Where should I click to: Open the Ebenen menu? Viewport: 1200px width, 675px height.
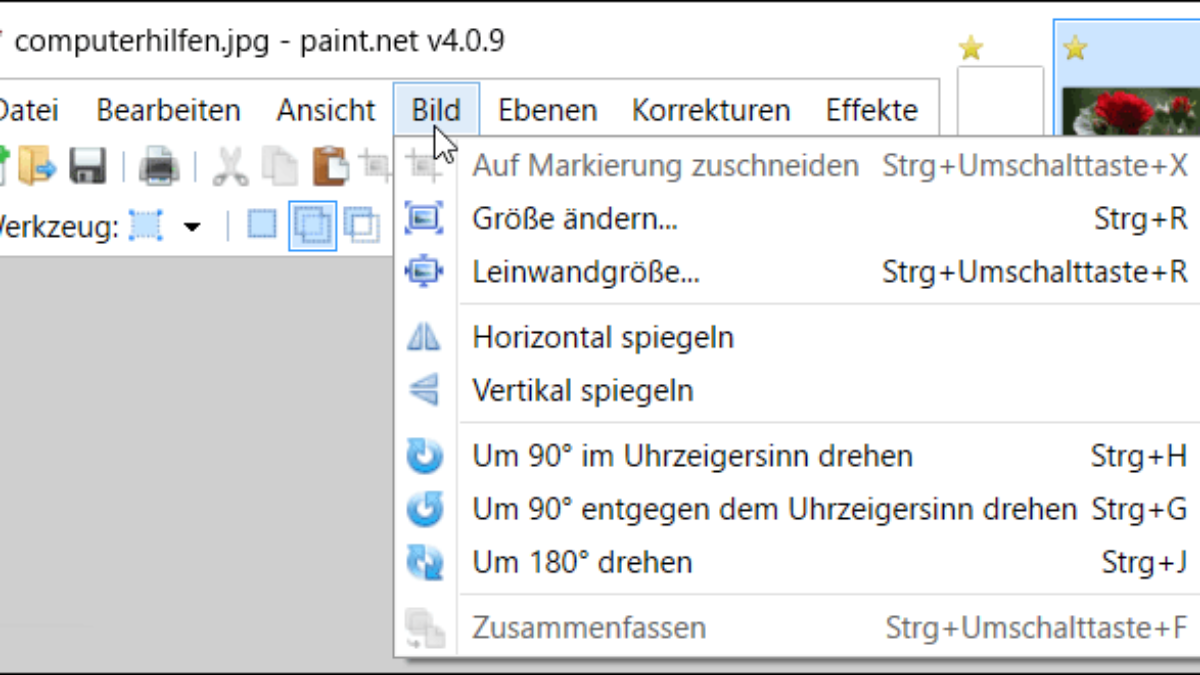(x=547, y=110)
